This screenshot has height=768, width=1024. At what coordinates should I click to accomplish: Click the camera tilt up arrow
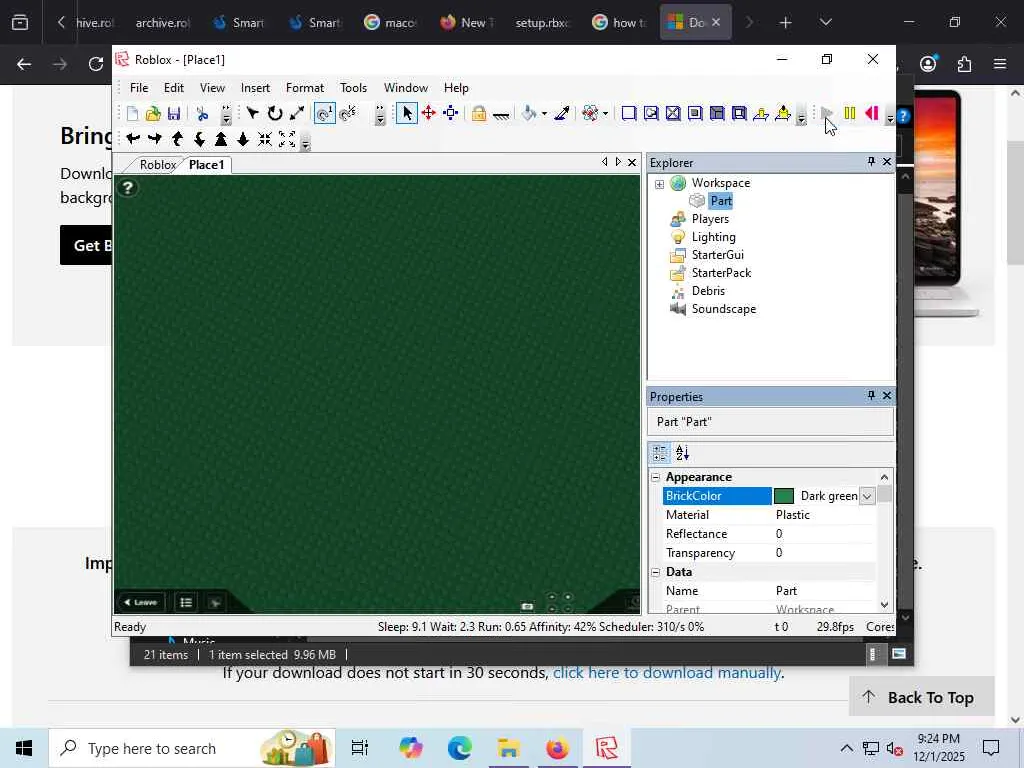click(177, 138)
